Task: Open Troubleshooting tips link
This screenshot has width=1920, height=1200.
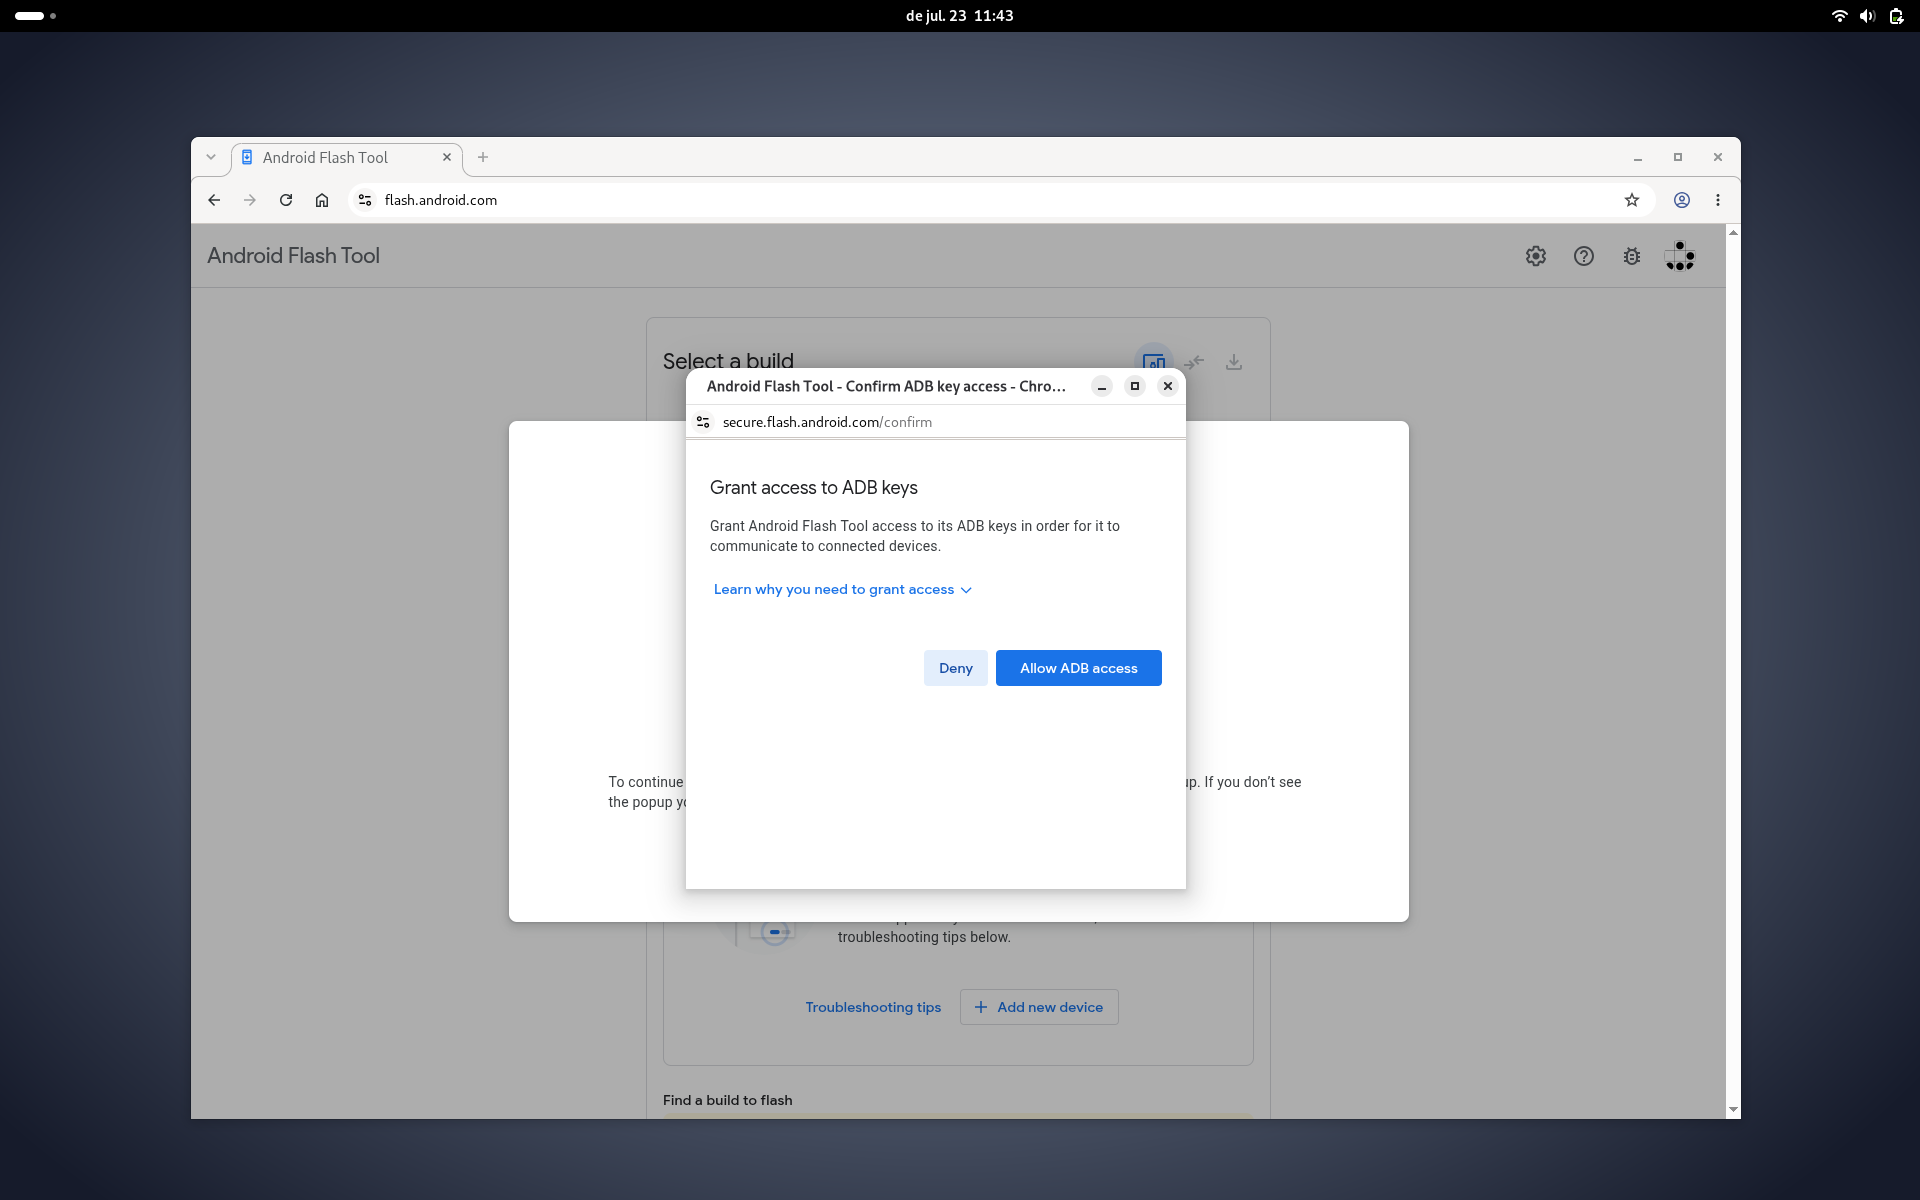Action: point(873,1007)
